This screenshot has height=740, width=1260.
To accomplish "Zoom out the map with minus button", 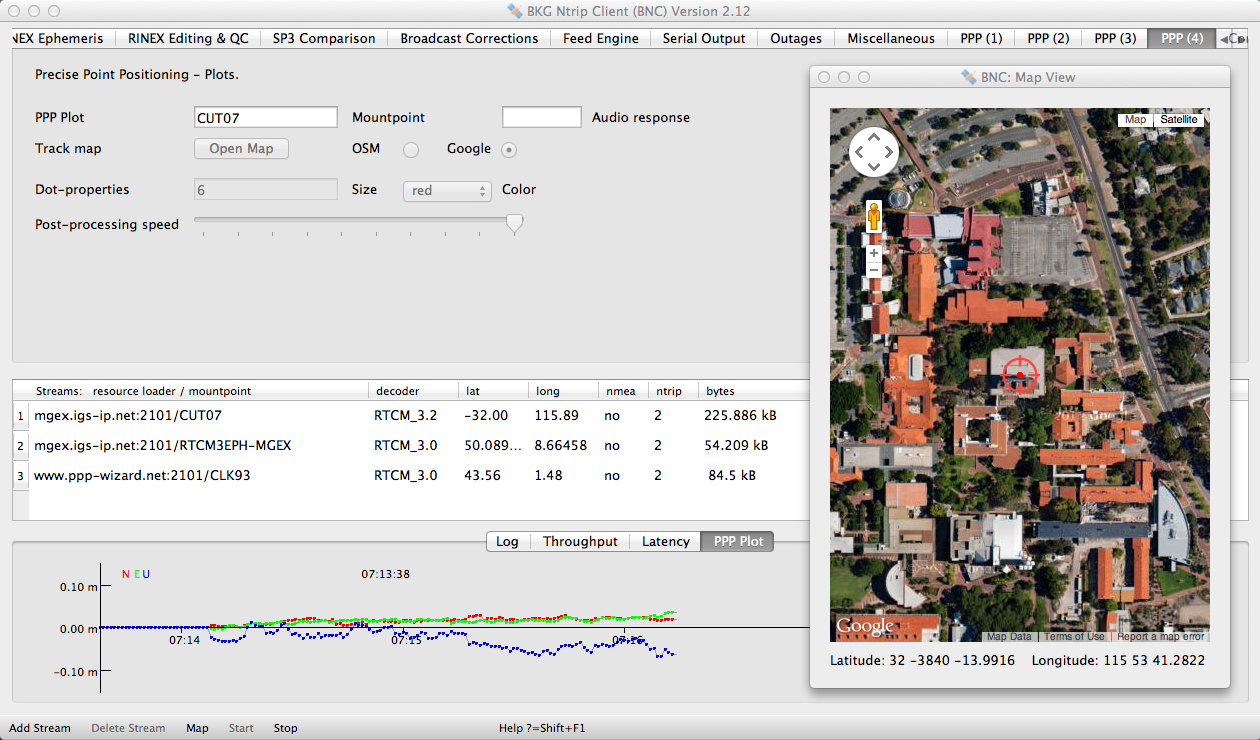I will coord(874,270).
